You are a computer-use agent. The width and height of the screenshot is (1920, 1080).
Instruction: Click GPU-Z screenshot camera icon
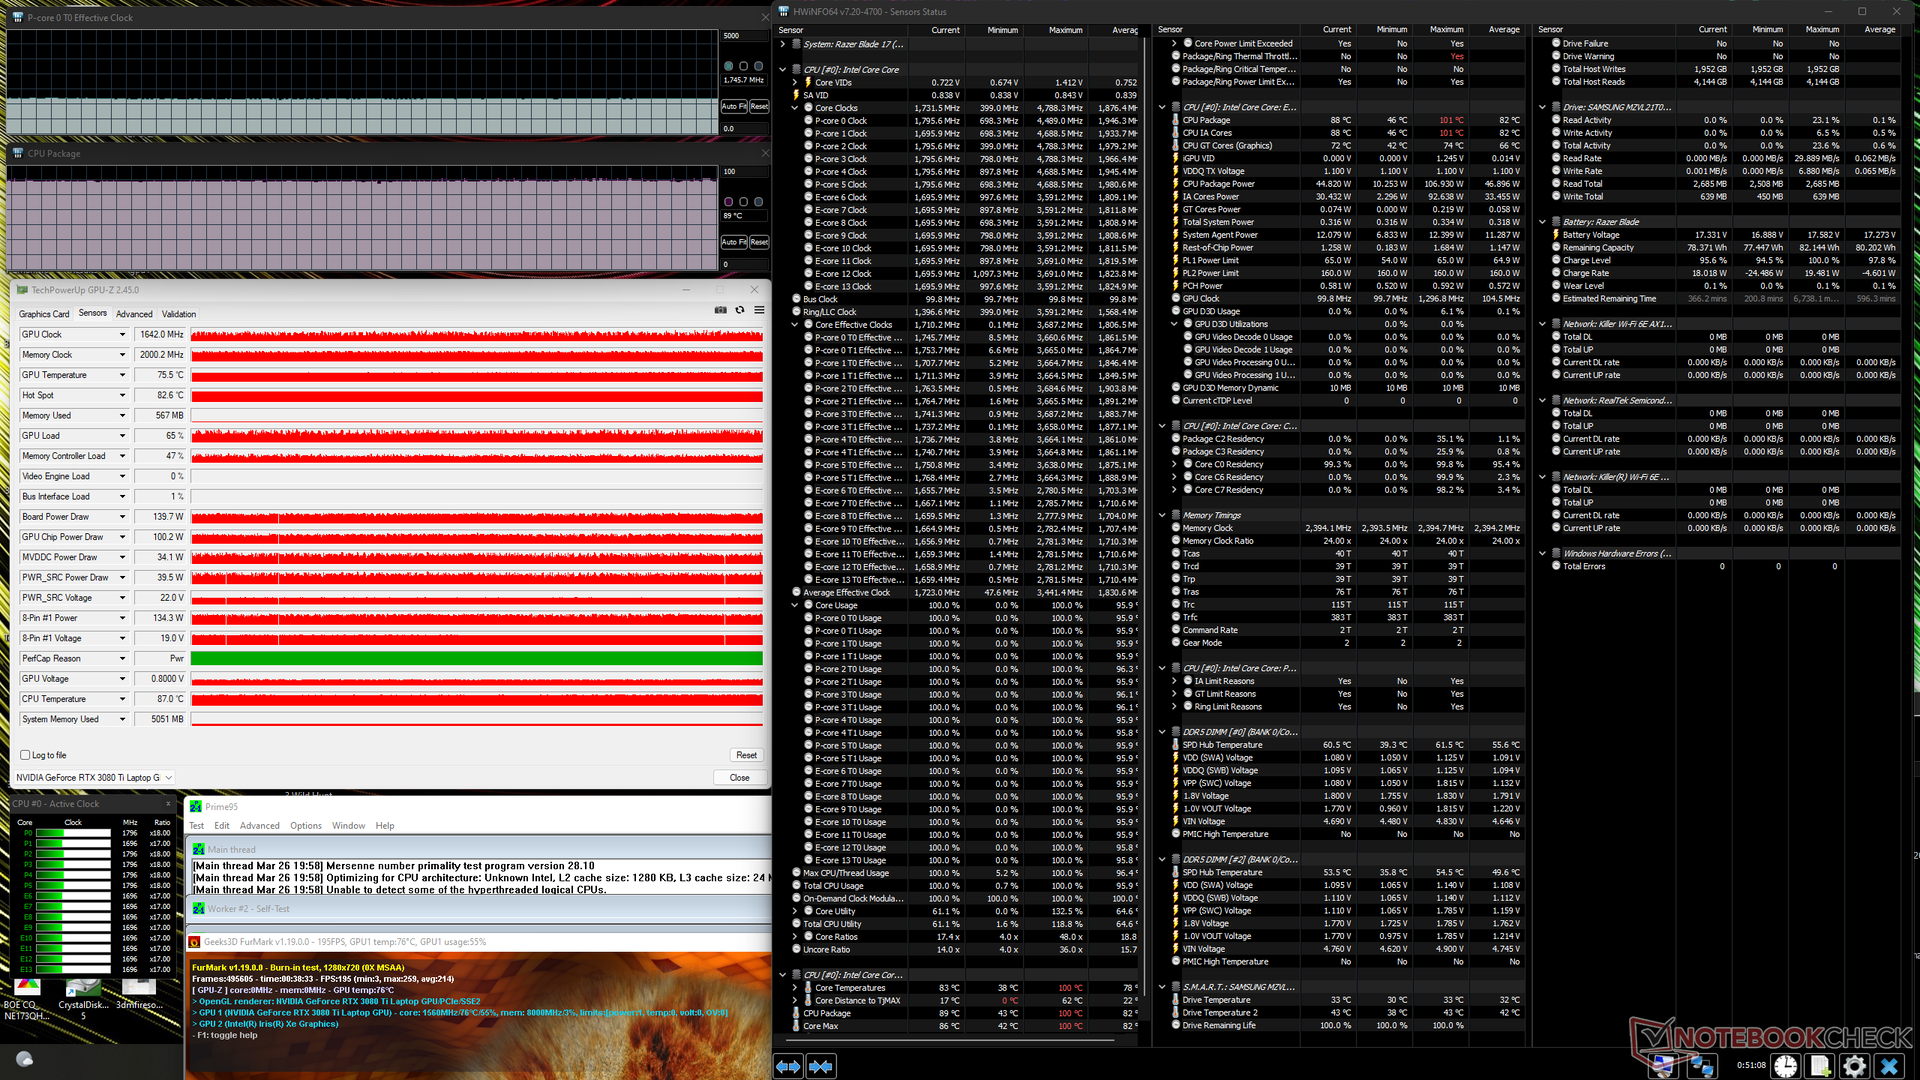[720, 310]
